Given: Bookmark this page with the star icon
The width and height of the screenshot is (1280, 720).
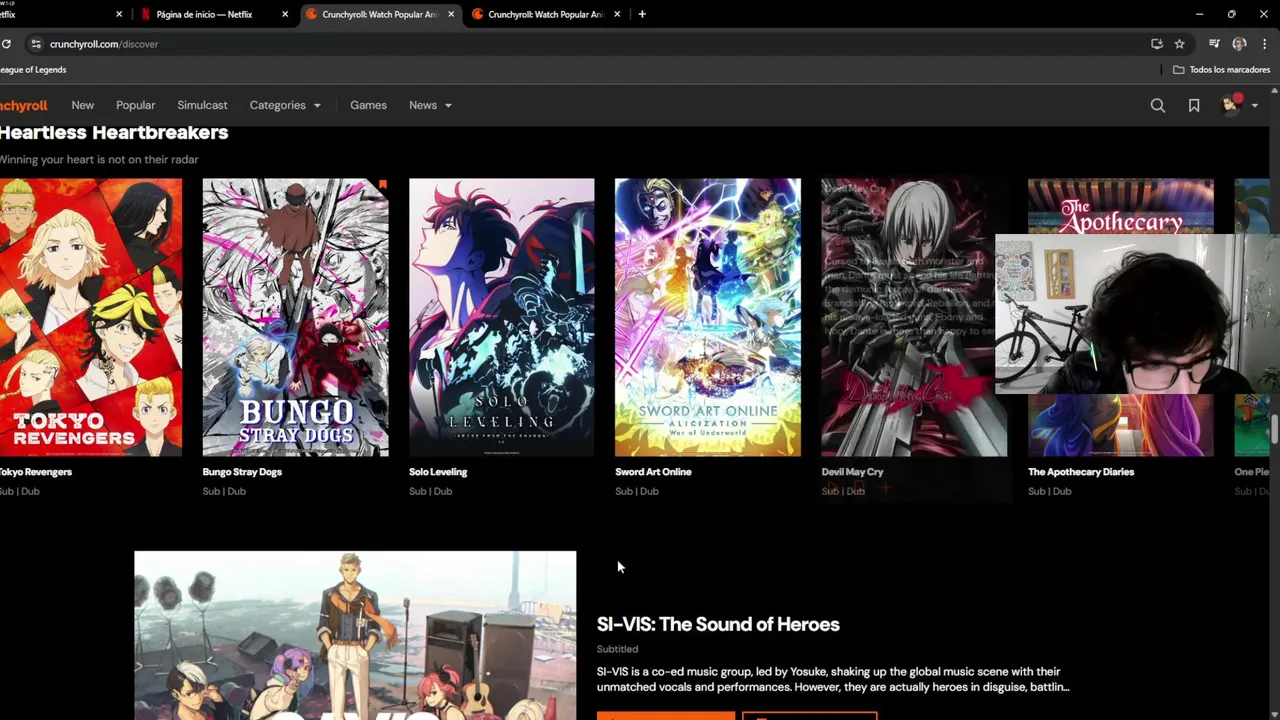Looking at the screenshot, I should (x=1180, y=44).
